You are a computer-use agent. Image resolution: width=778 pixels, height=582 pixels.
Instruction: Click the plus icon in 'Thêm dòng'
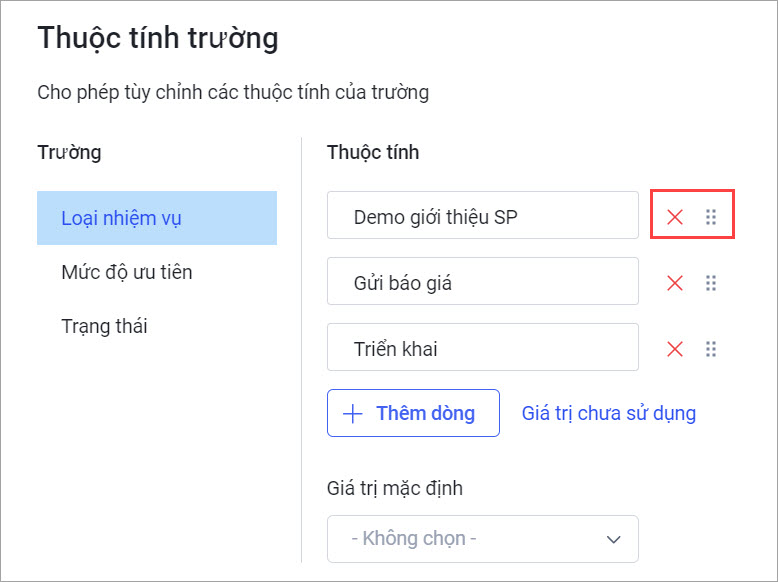coord(353,413)
